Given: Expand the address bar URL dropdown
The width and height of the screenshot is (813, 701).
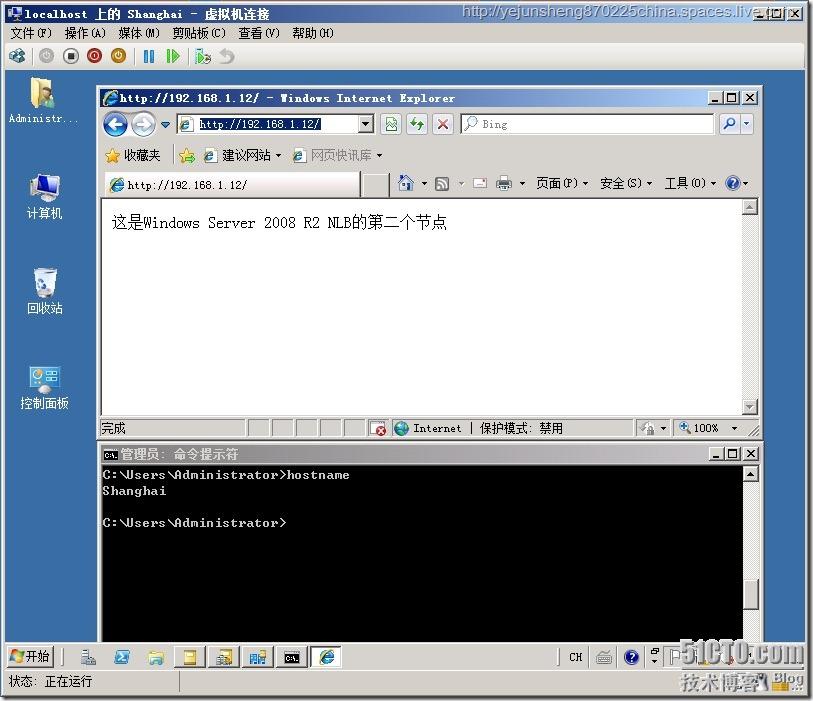Looking at the screenshot, I should pos(366,124).
